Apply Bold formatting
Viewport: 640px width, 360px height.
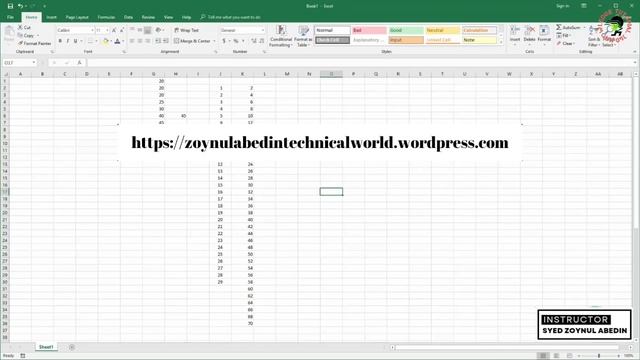(x=60, y=41)
